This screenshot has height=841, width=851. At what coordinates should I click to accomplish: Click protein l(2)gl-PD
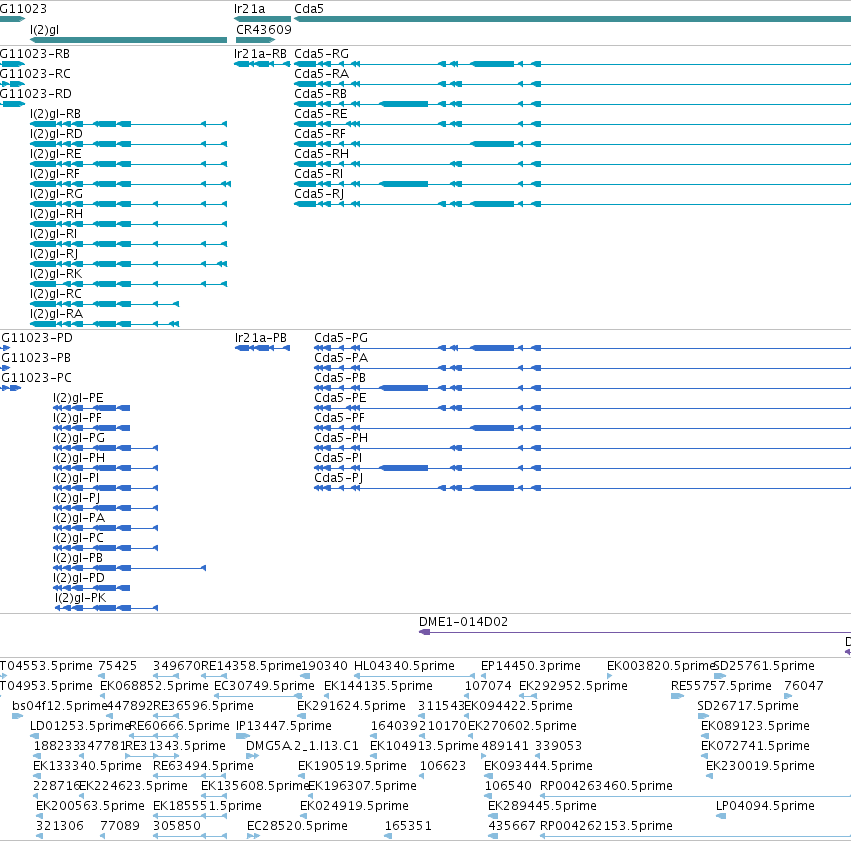[91, 588]
